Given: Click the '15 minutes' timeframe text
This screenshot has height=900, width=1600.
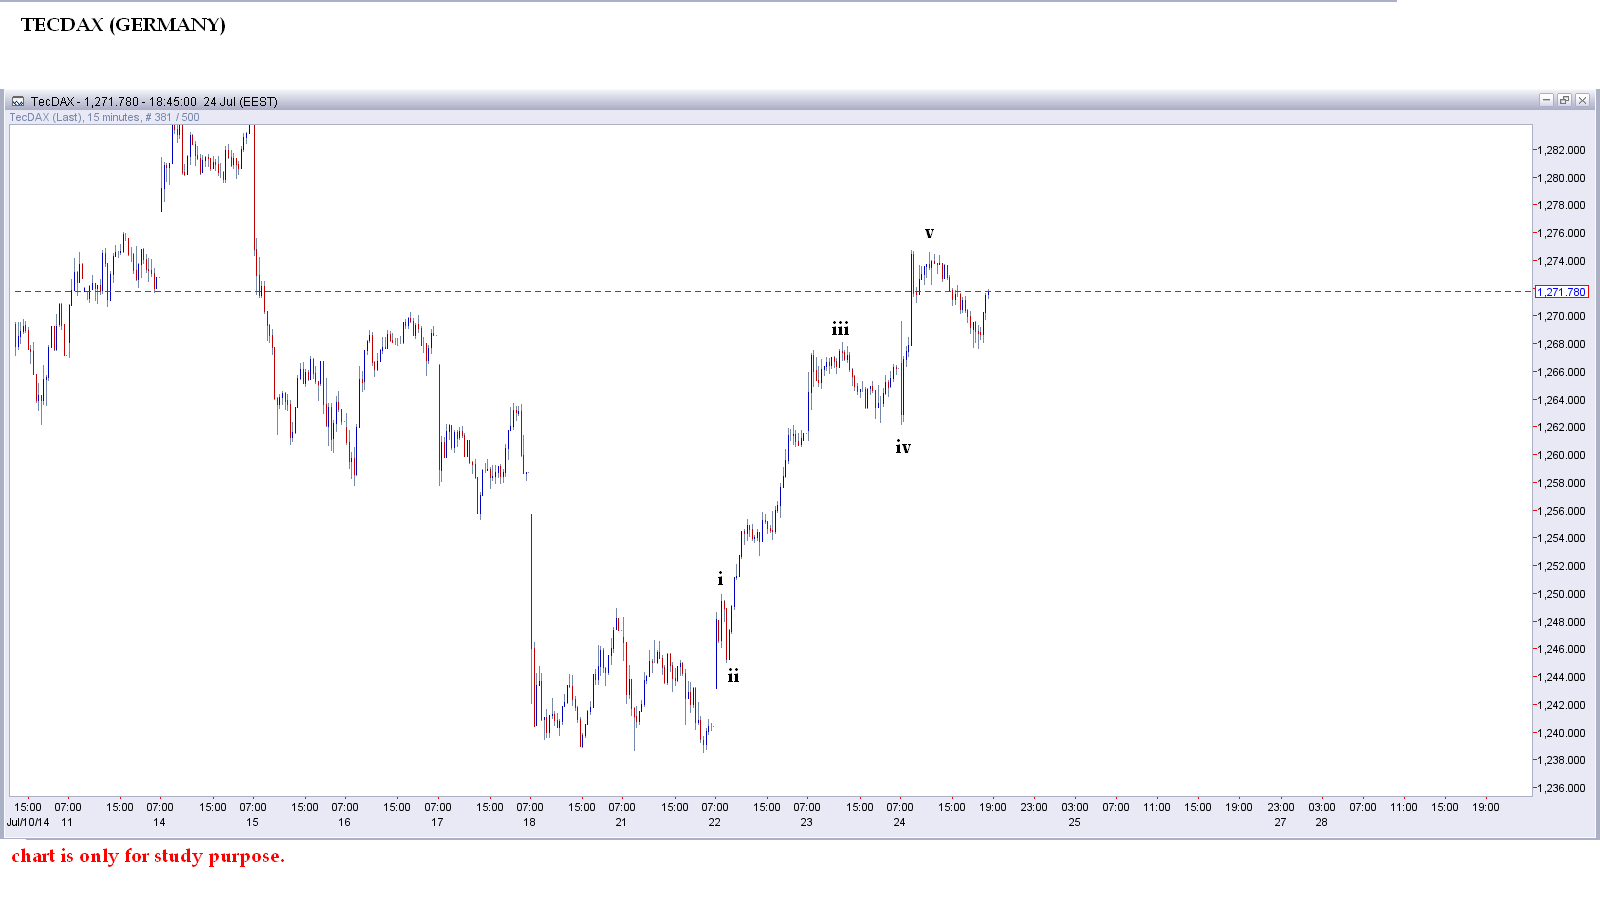Looking at the screenshot, I should tap(110, 117).
